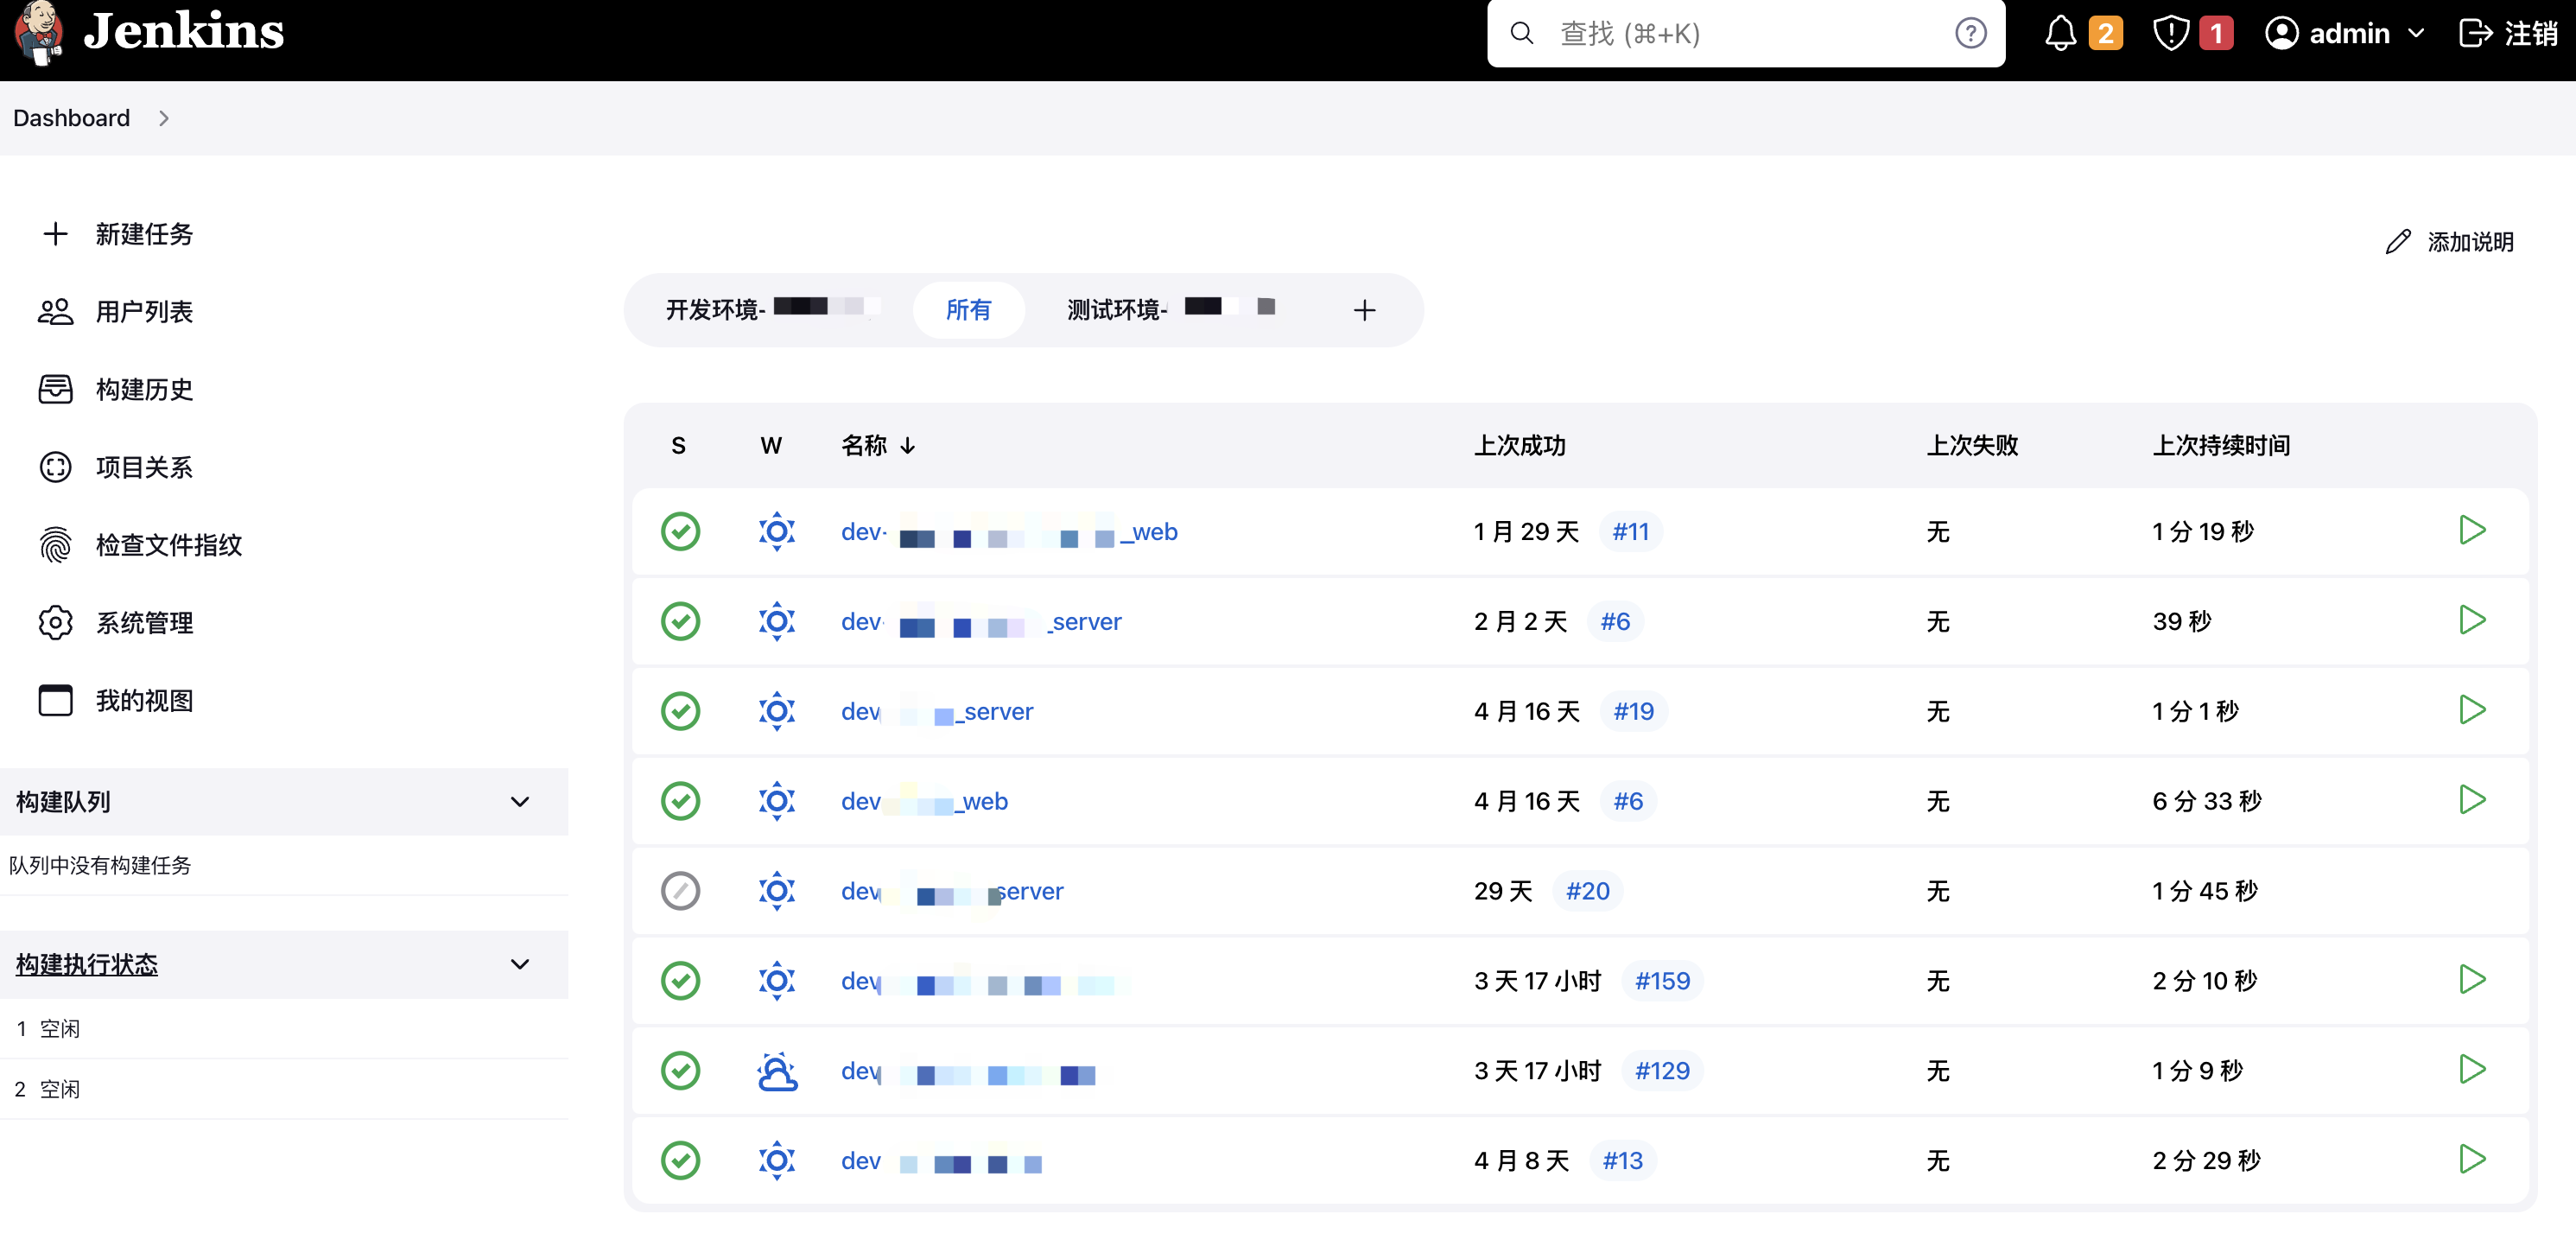The width and height of the screenshot is (2576, 1246).
Task: Open the security shield warnings icon
Action: (2171, 34)
